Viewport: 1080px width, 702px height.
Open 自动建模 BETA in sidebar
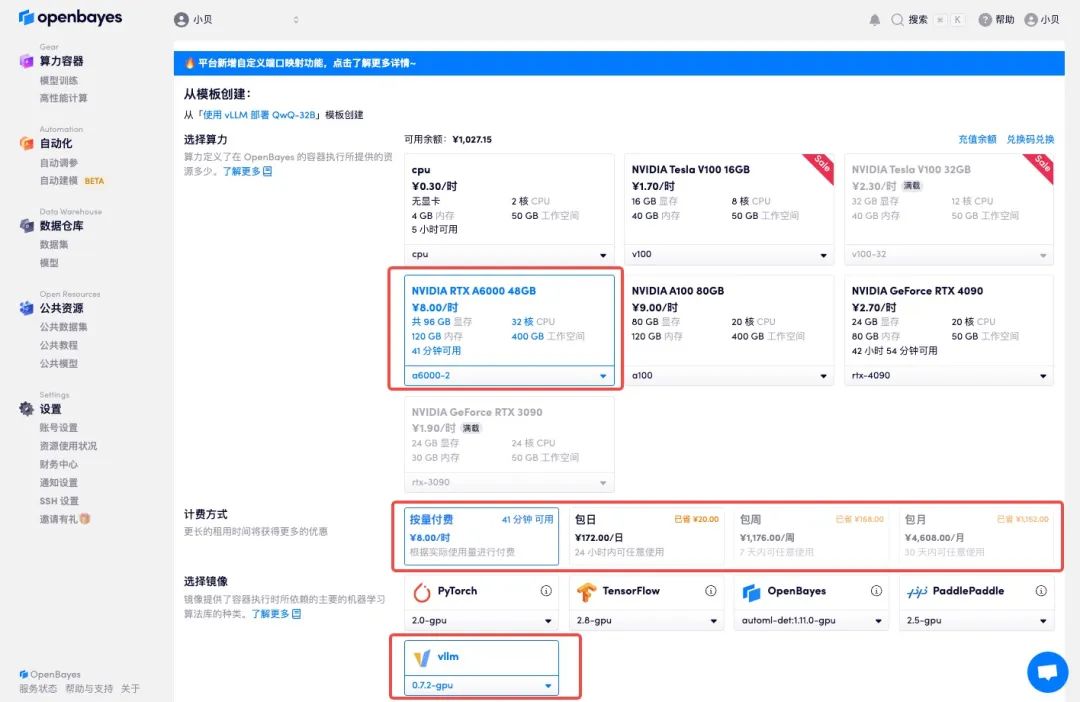[72, 180]
